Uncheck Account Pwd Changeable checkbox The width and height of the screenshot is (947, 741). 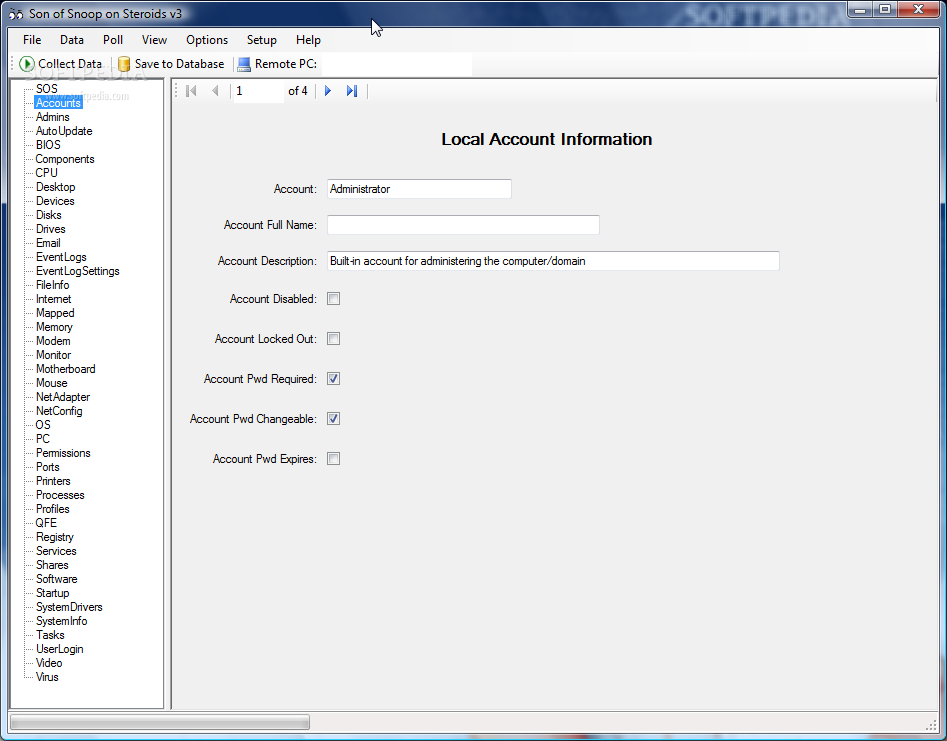[333, 419]
